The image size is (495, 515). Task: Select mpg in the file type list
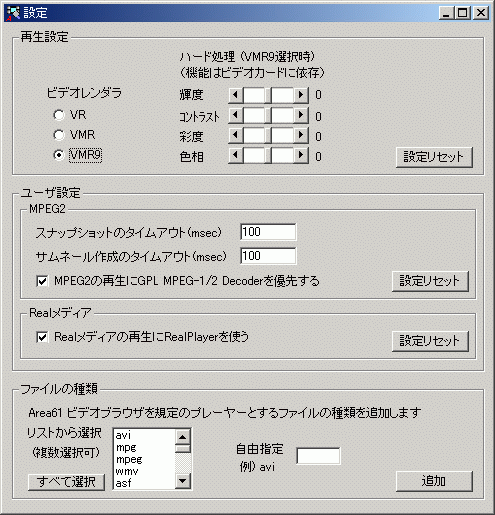[144, 447]
